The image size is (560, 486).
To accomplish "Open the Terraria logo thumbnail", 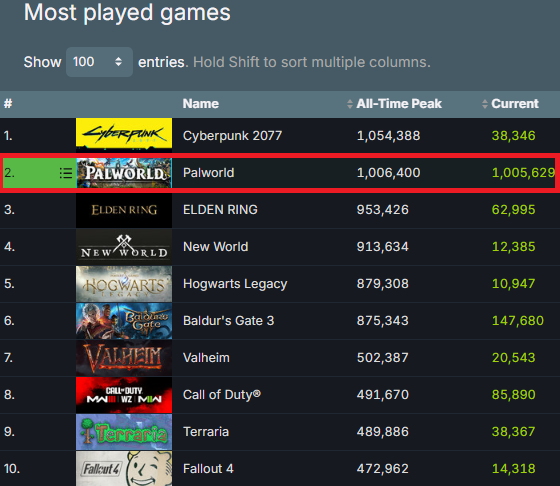I will [x=124, y=432].
